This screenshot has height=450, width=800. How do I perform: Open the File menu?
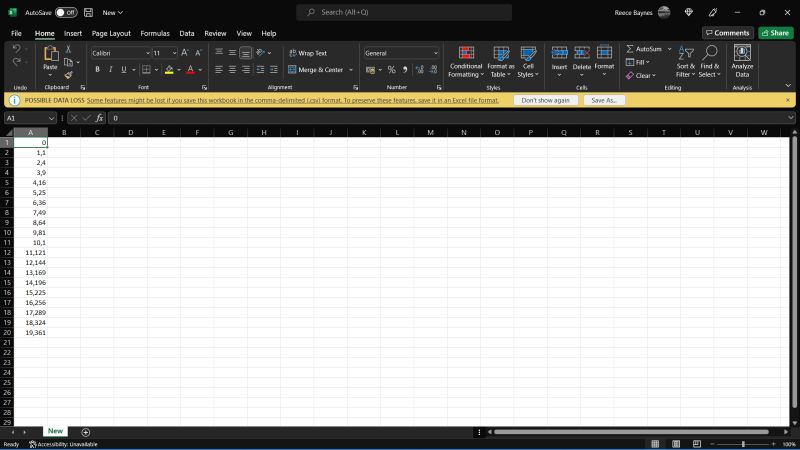pos(16,33)
